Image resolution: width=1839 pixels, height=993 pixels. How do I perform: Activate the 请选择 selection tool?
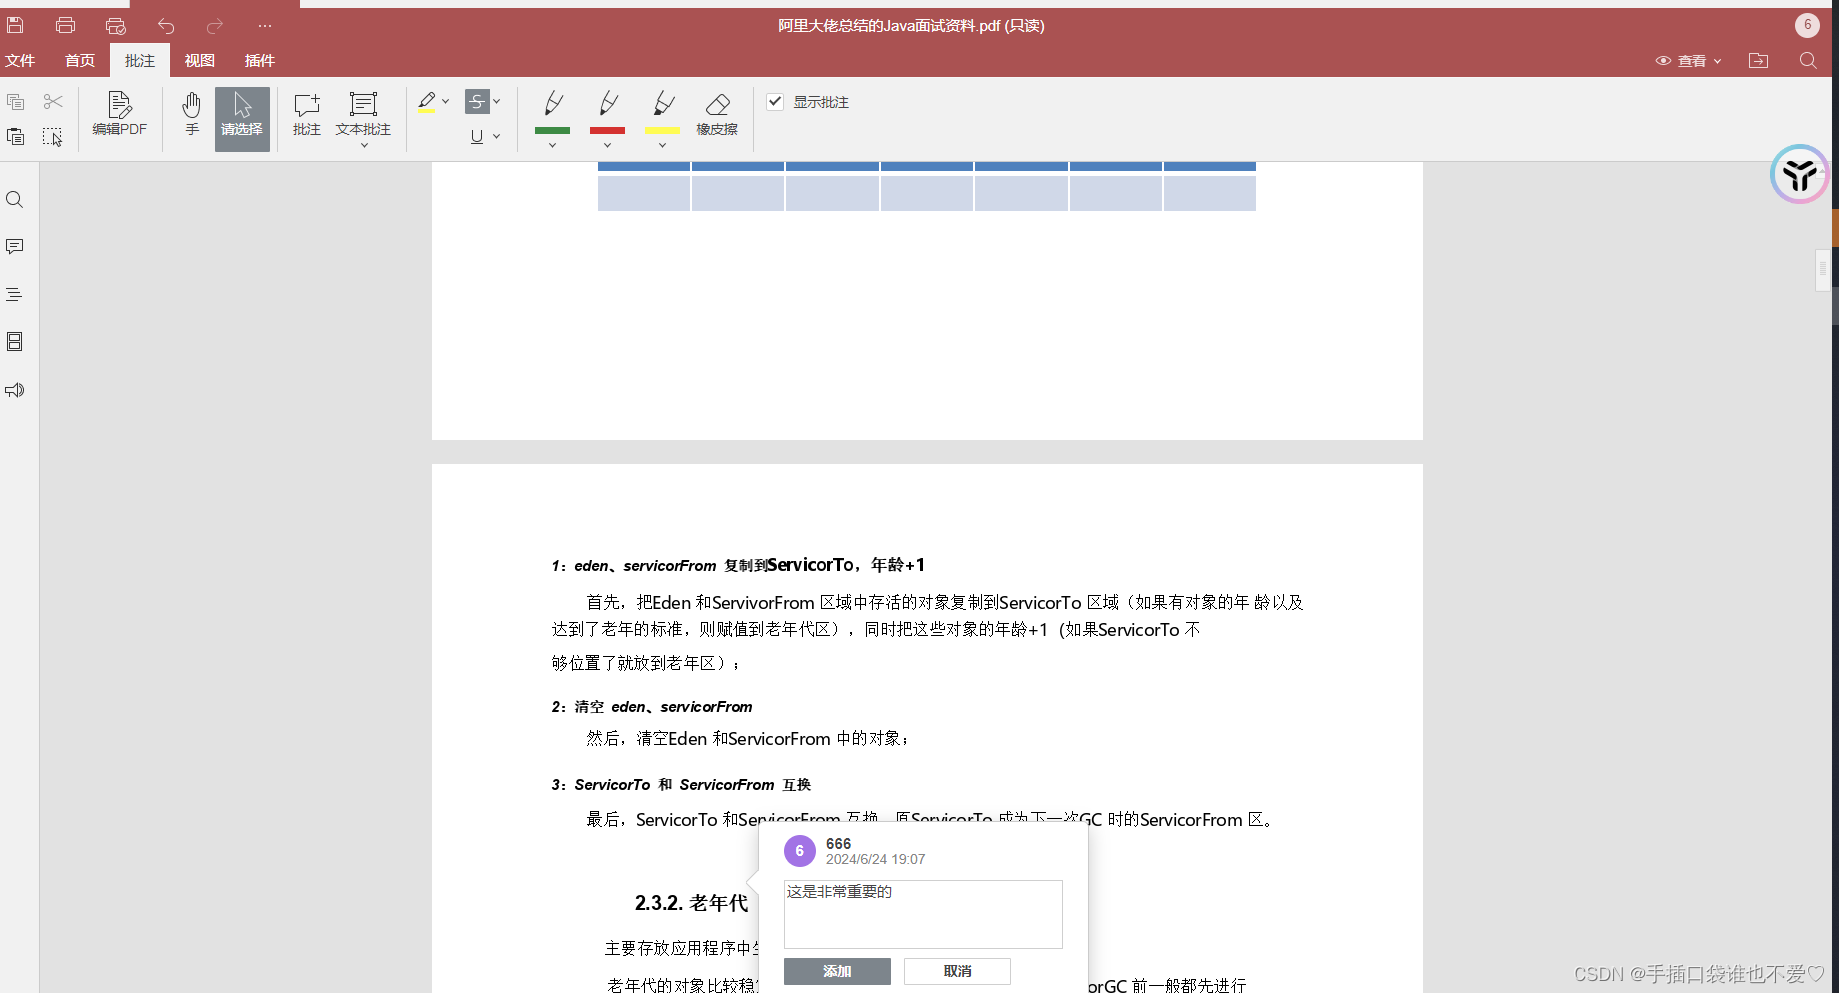tap(242, 119)
